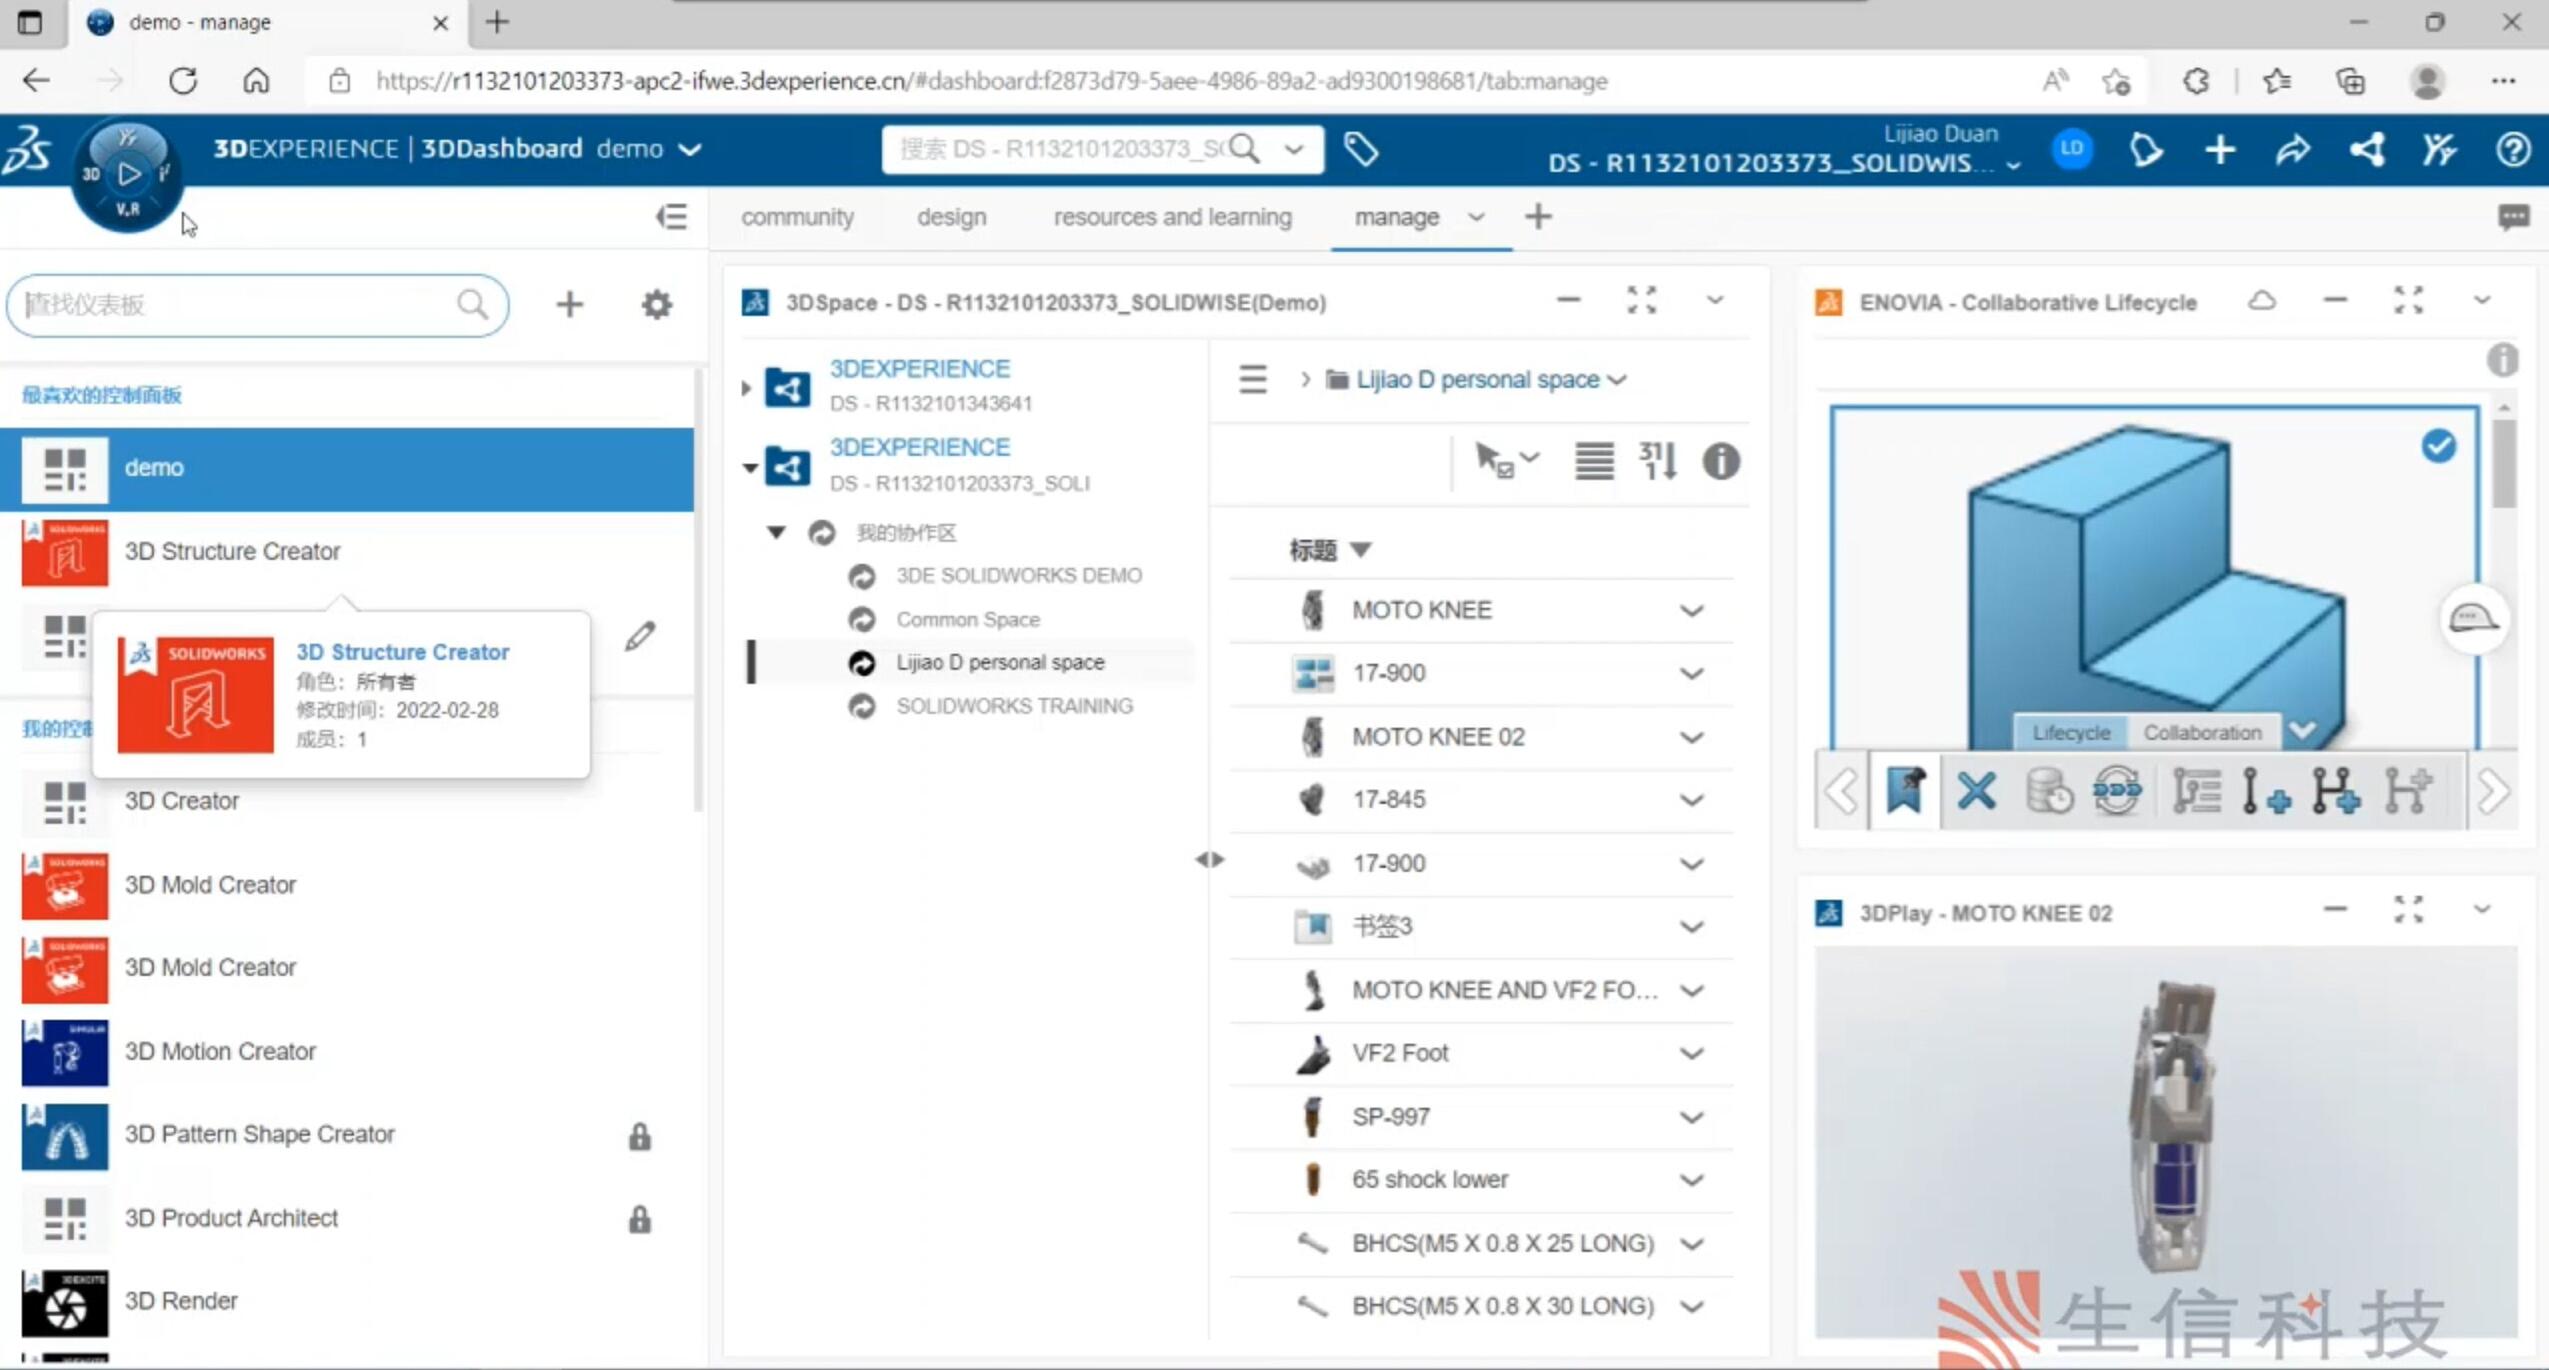The height and width of the screenshot is (1370, 2549).
Task: Open the social network share icon
Action: pyautogui.click(x=2366, y=150)
